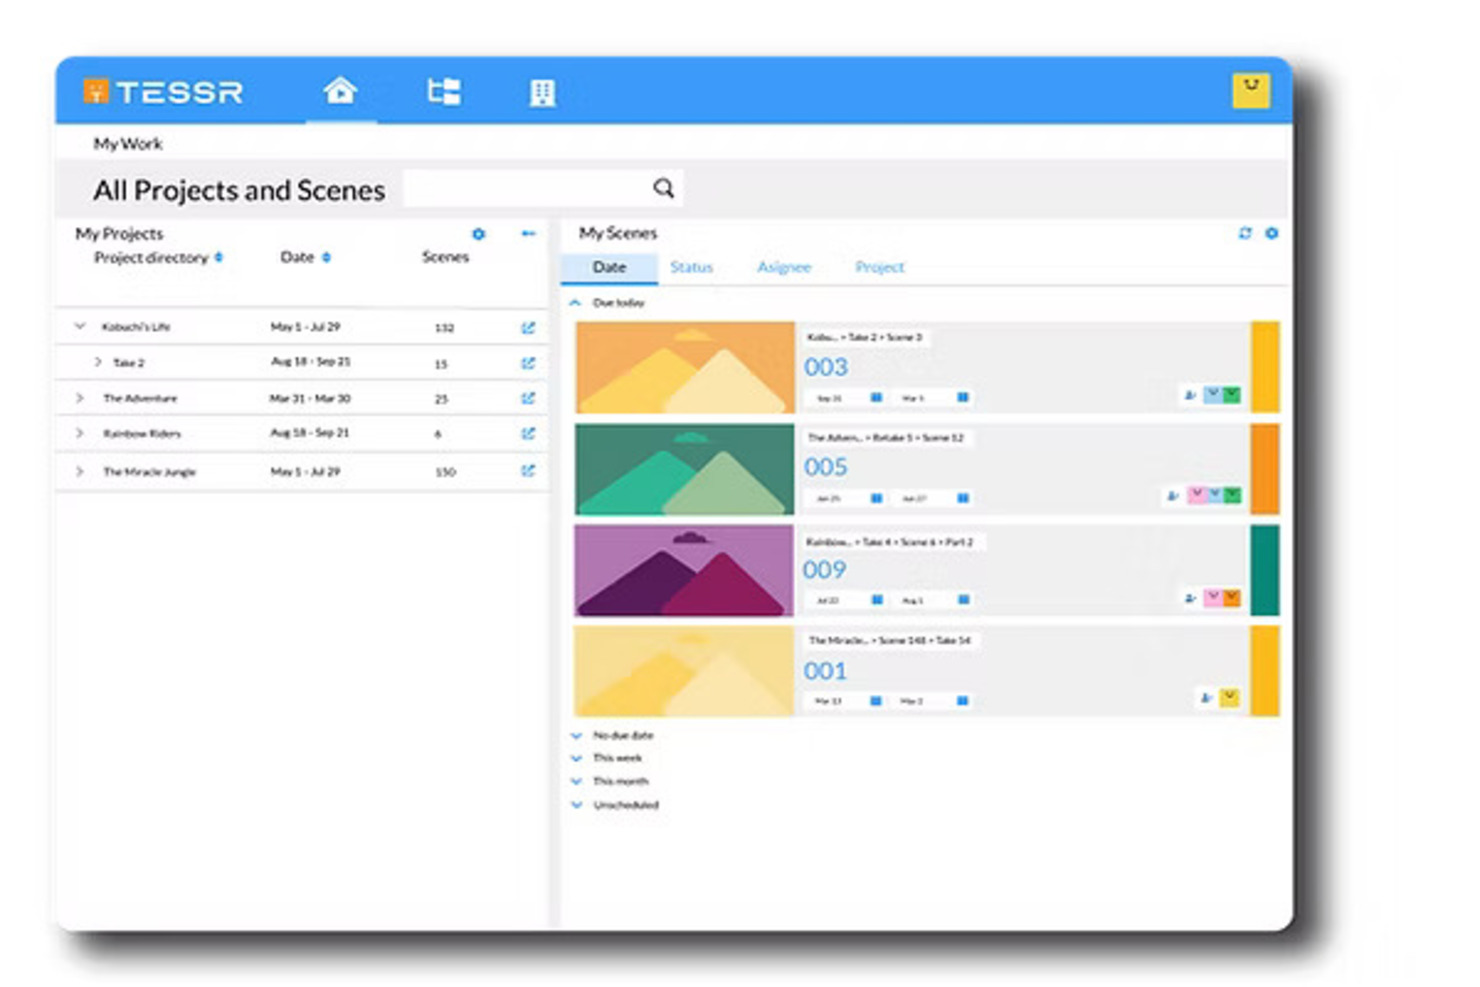The height and width of the screenshot is (987, 1480).
Task: Click the yellow user avatar icon
Action: click(x=1250, y=90)
